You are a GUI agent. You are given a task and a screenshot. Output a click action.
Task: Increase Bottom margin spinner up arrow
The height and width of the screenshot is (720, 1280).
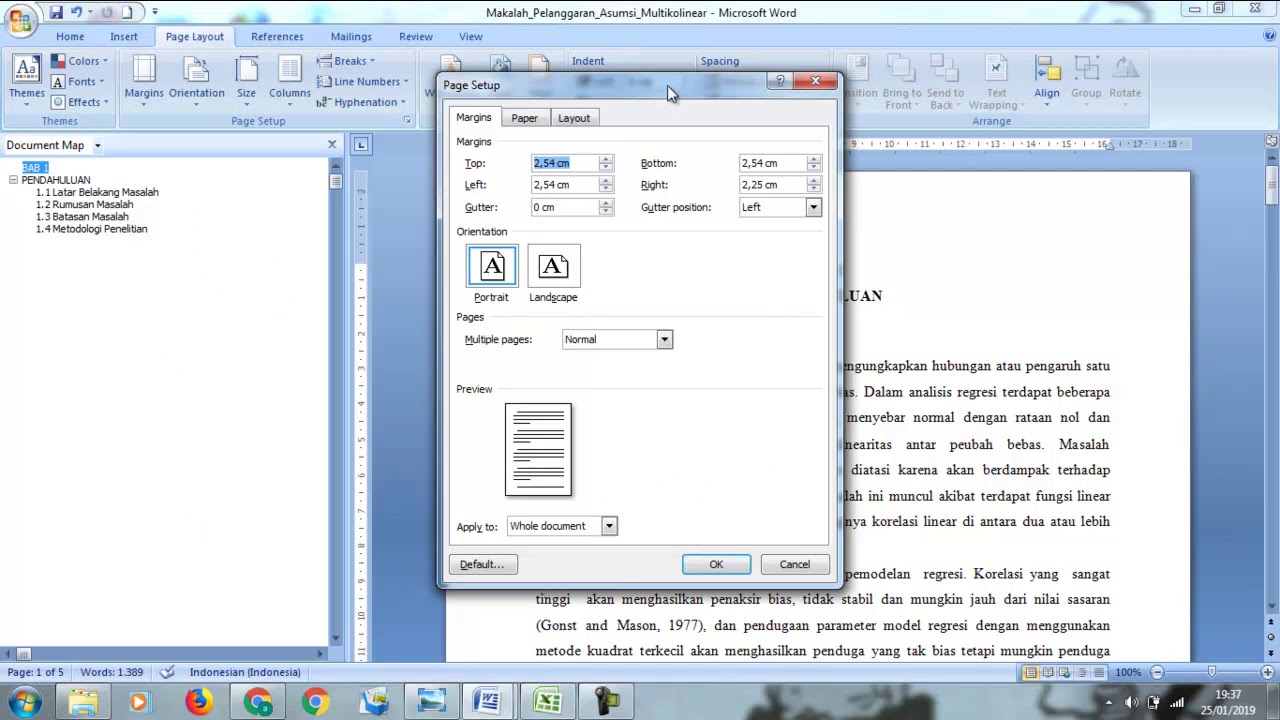(x=814, y=159)
